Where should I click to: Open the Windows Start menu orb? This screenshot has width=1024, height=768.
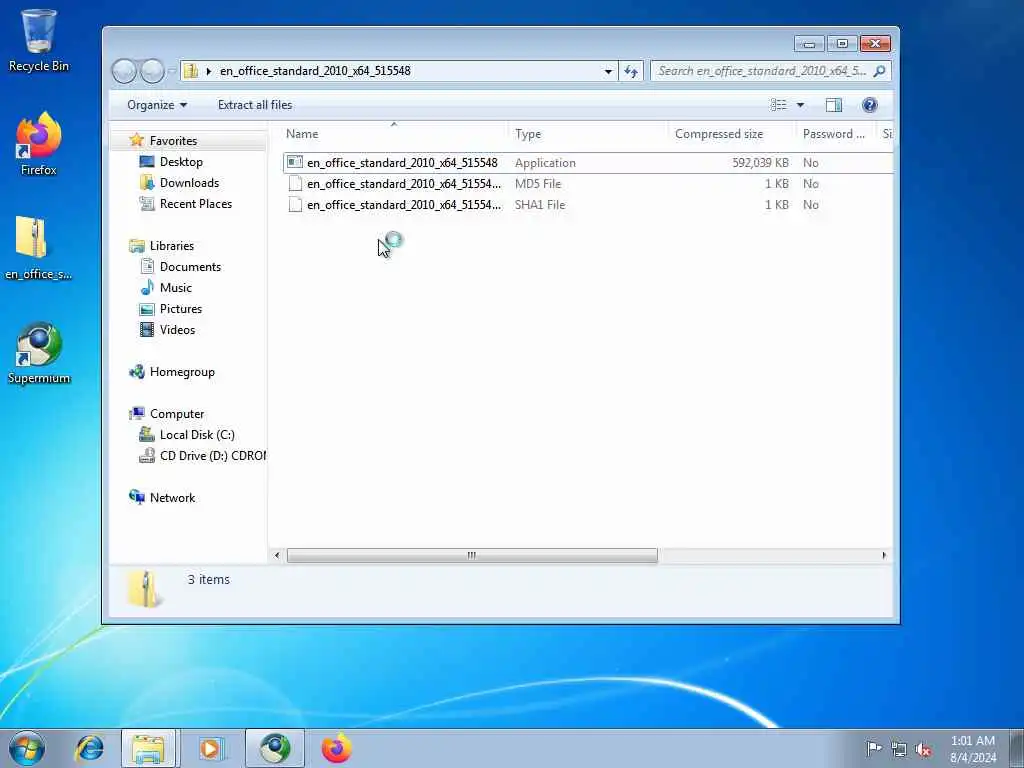click(x=26, y=748)
